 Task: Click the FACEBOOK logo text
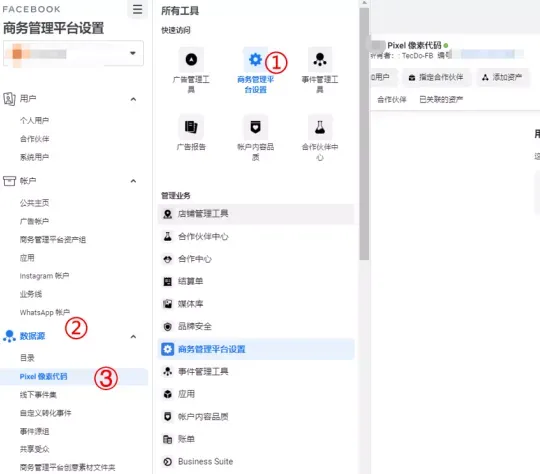[31, 9]
